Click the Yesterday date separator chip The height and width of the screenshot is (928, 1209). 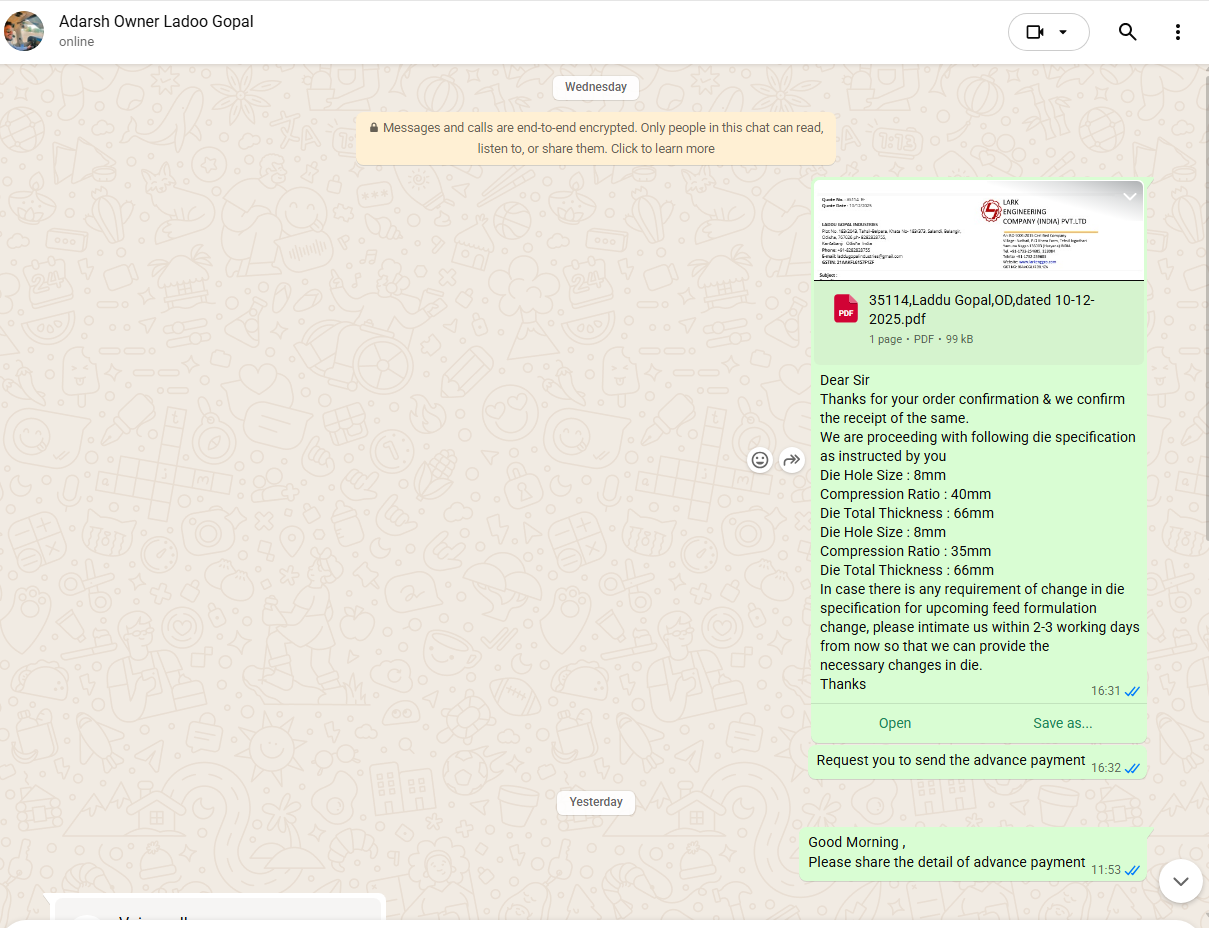596,802
